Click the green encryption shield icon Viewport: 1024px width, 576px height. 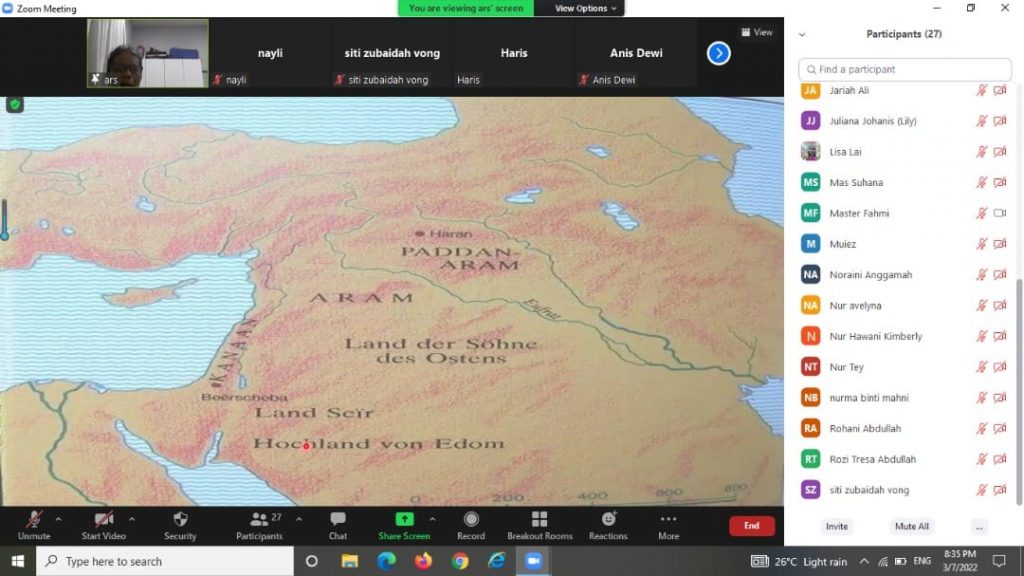15,104
